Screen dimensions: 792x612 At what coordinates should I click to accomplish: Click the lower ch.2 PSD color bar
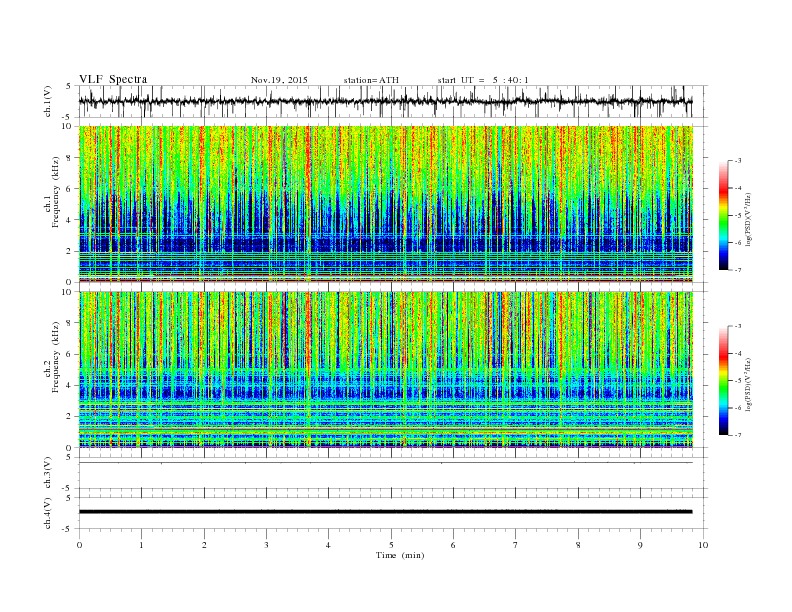723,381
